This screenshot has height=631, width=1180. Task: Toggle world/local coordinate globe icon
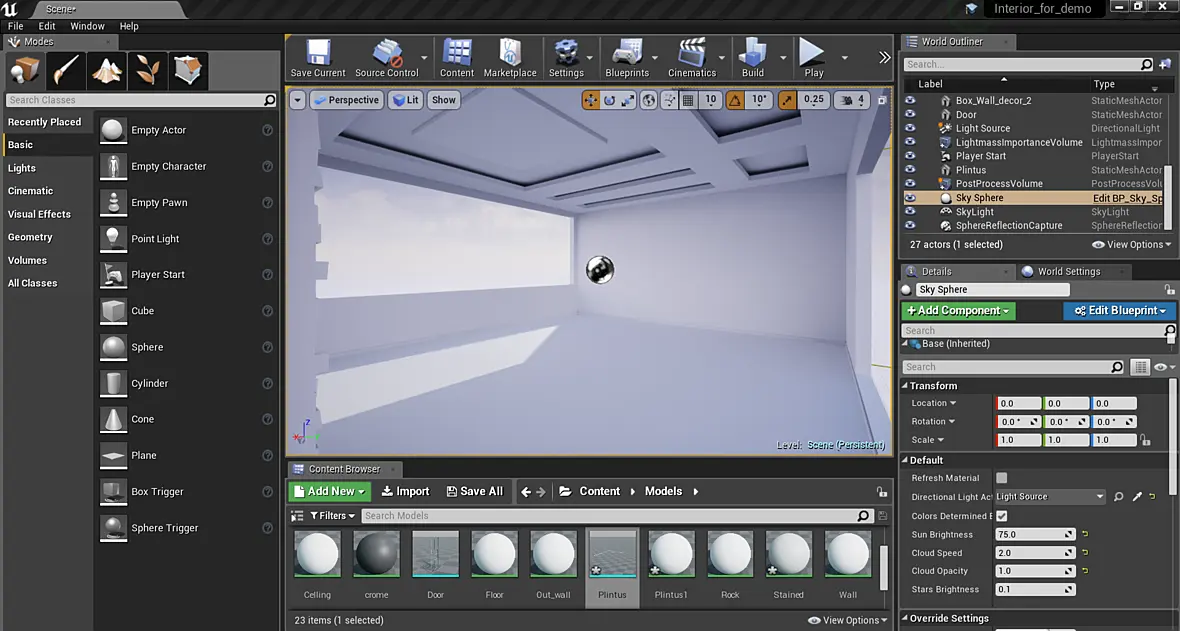649,99
